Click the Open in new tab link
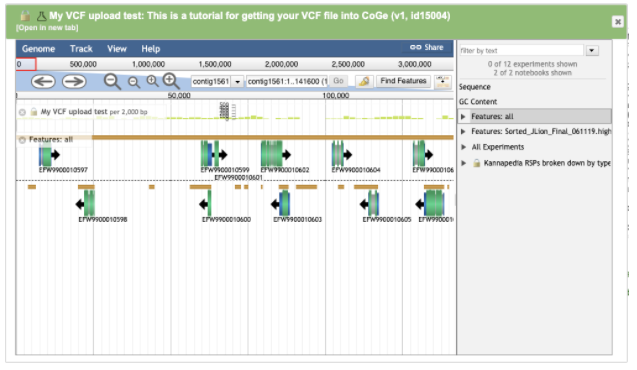 click(x=47, y=28)
